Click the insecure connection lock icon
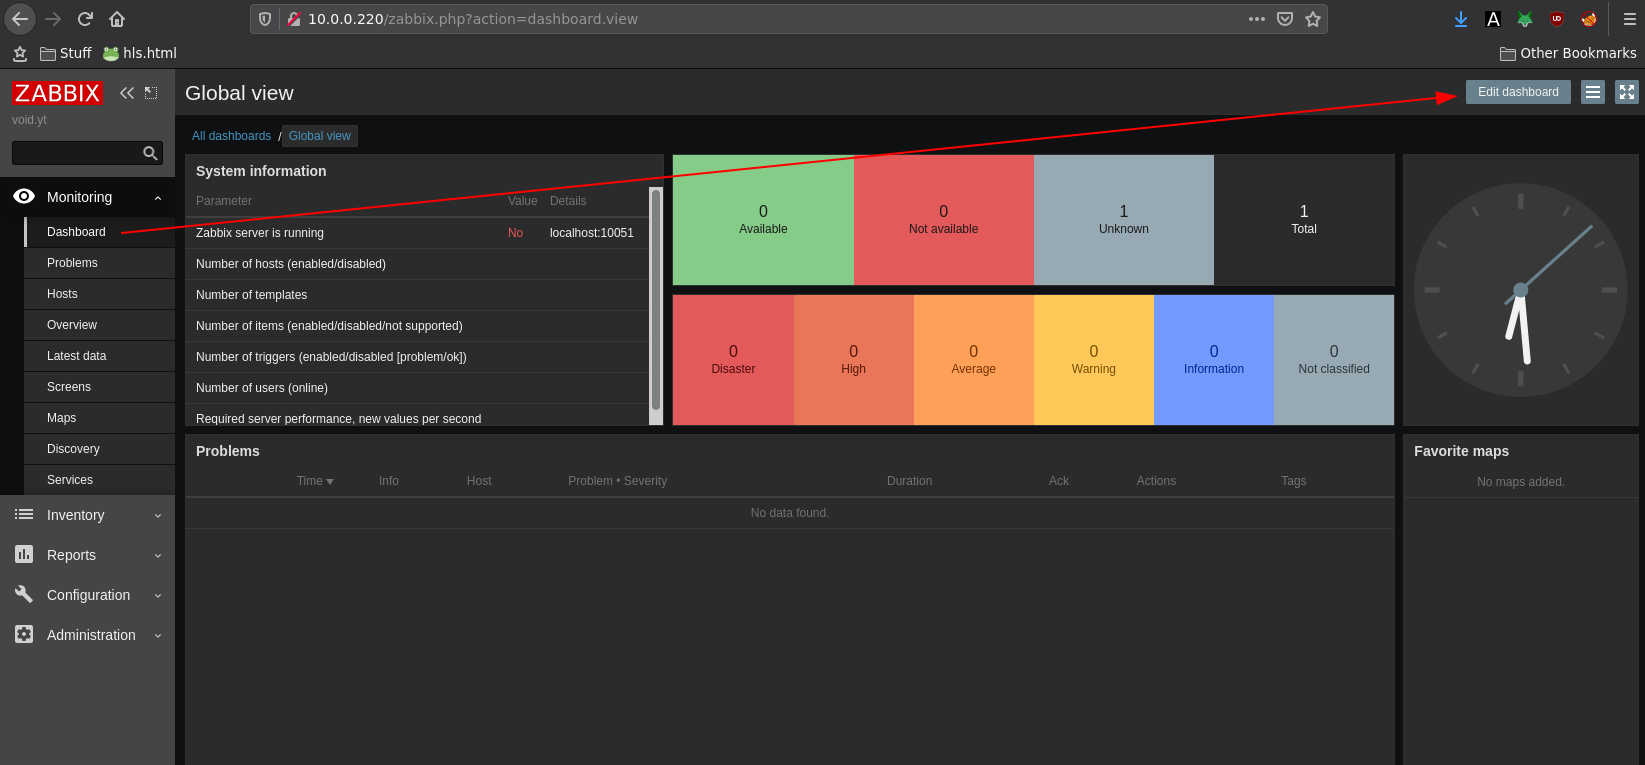This screenshot has height=765, width=1645. [294, 19]
